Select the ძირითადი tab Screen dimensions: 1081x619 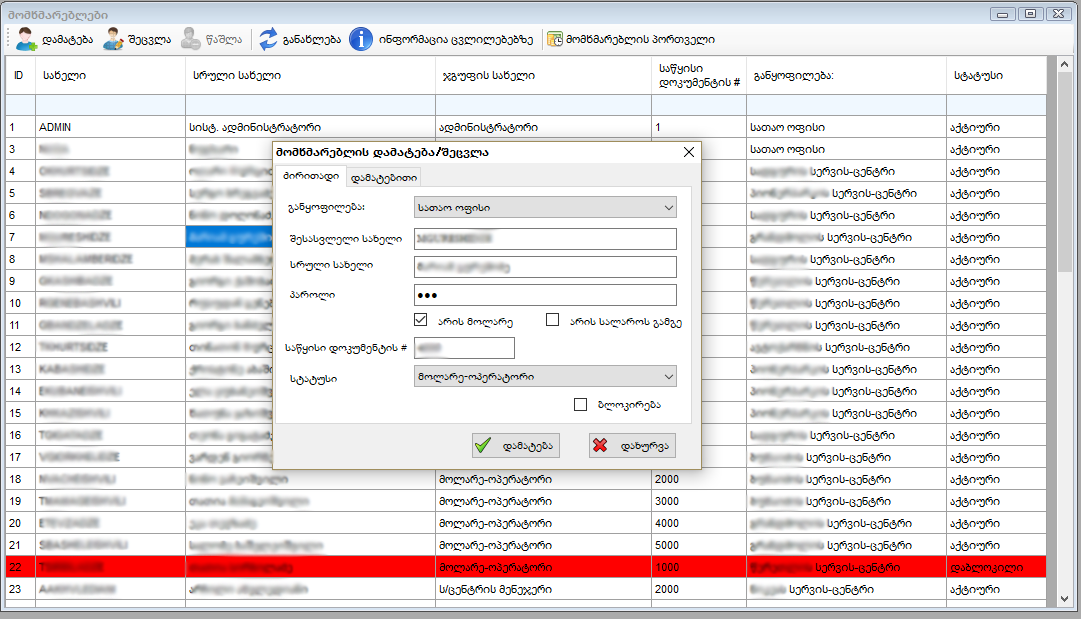click(310, 177)
